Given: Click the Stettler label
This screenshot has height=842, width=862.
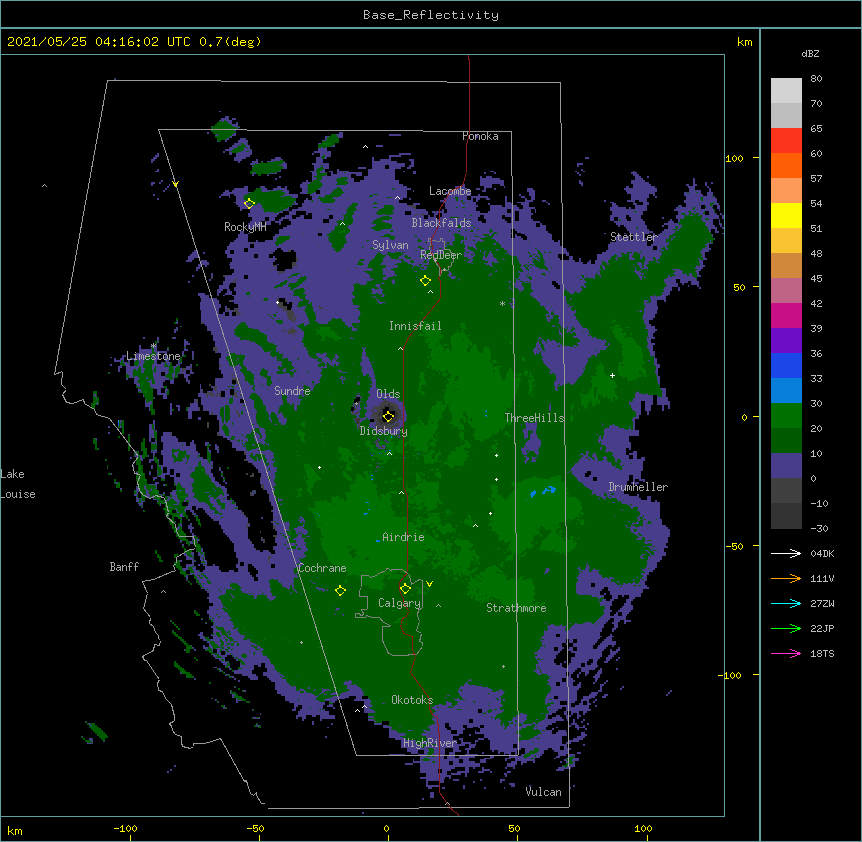Looking at the screenshot, I should click(634, 237).
